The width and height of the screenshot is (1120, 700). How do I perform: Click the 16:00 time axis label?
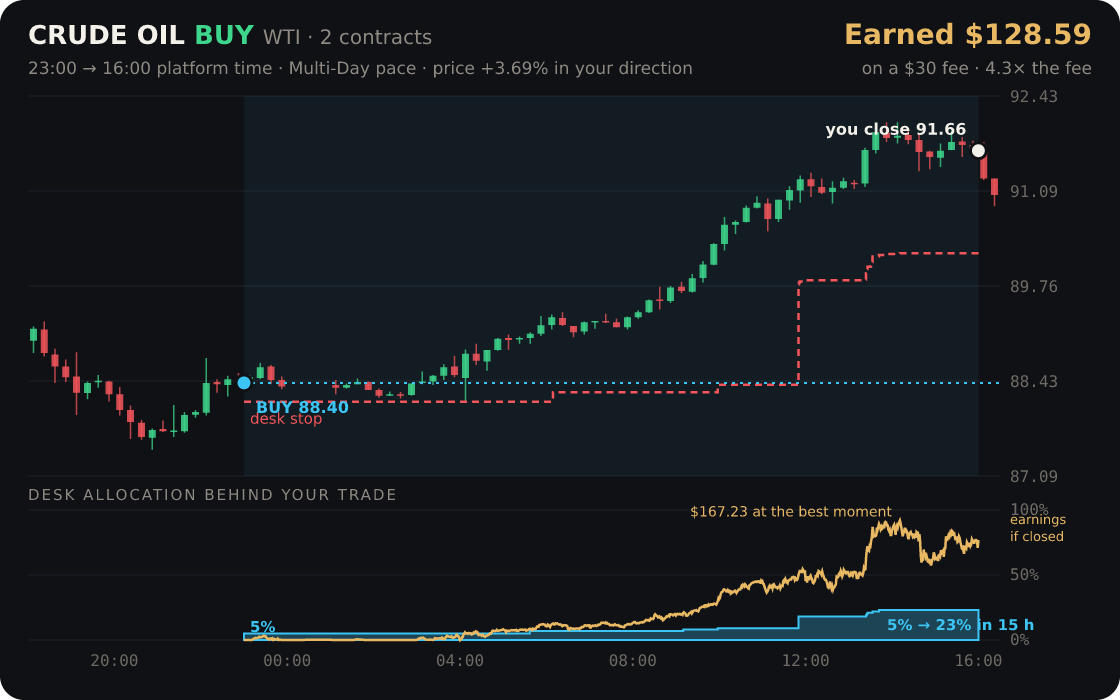click(979, 661)
